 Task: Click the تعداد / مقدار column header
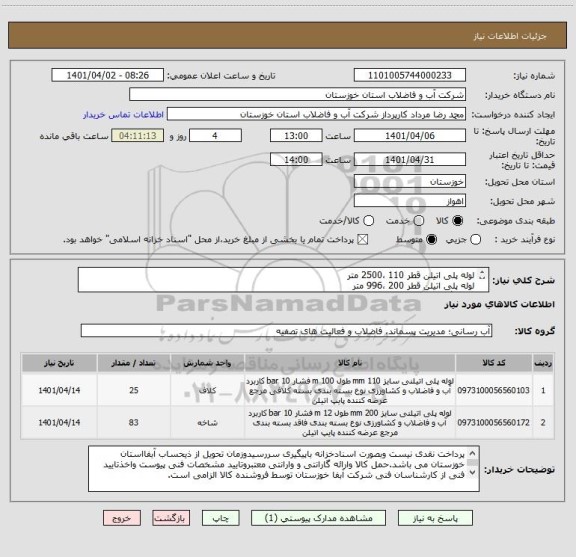point(134,363)
